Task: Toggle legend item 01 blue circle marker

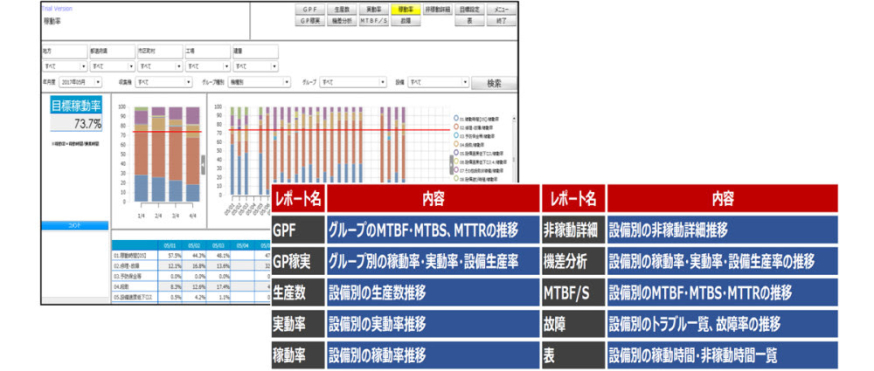Action: pos(457,118)
